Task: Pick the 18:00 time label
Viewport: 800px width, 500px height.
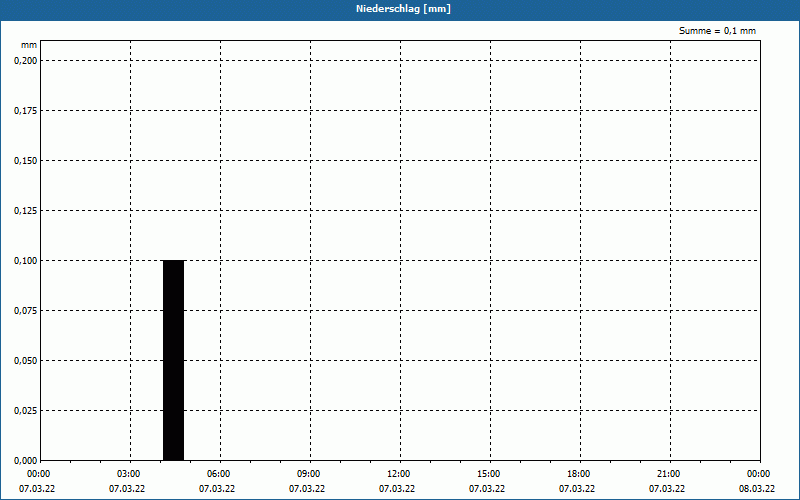Action: 577,474
